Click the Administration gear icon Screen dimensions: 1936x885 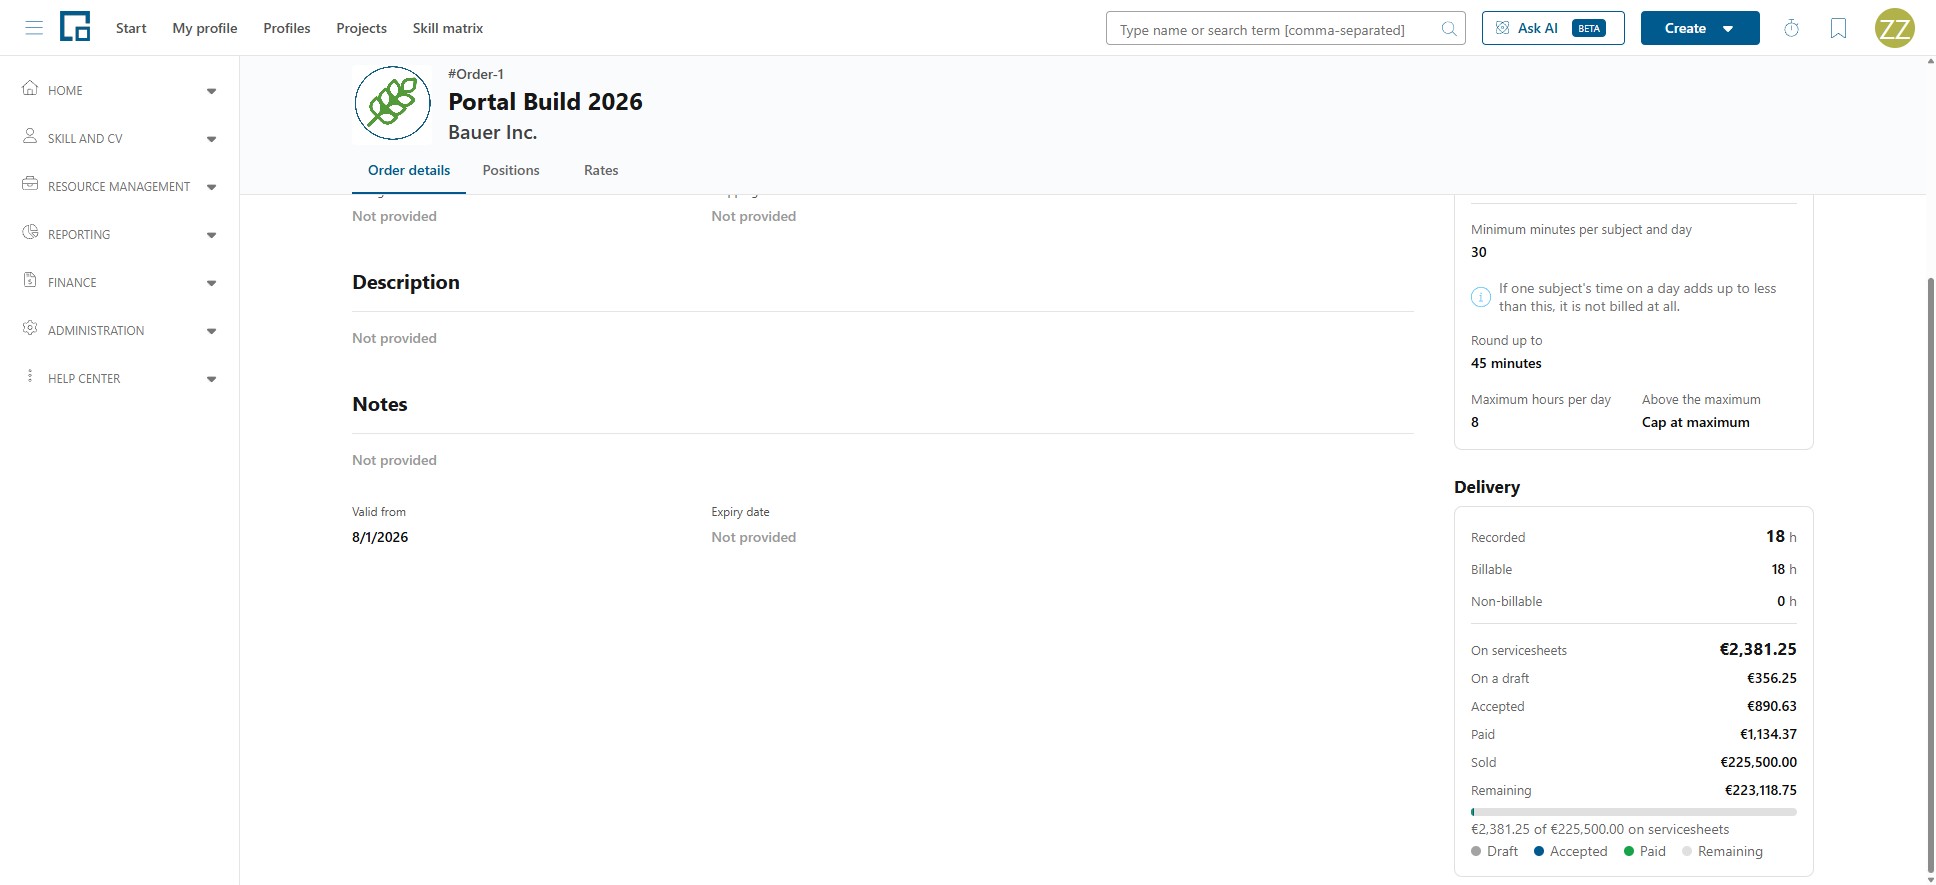click(x=30, y=328)
